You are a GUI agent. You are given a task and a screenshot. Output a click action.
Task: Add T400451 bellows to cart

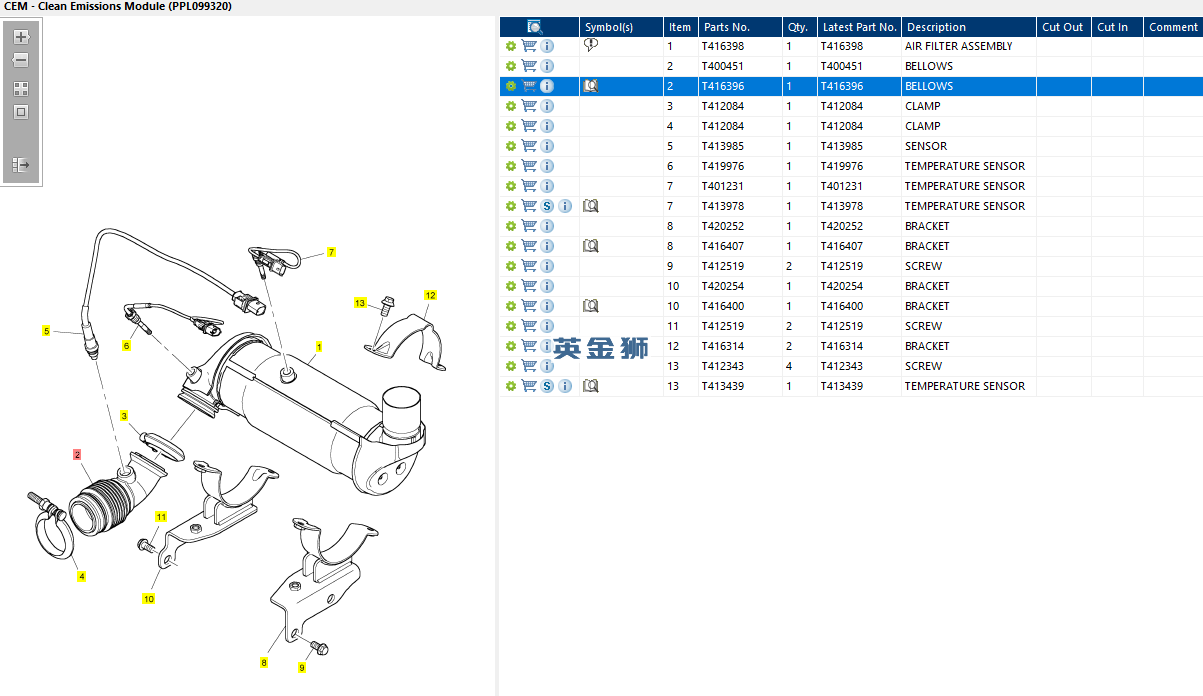coord(529,66)
